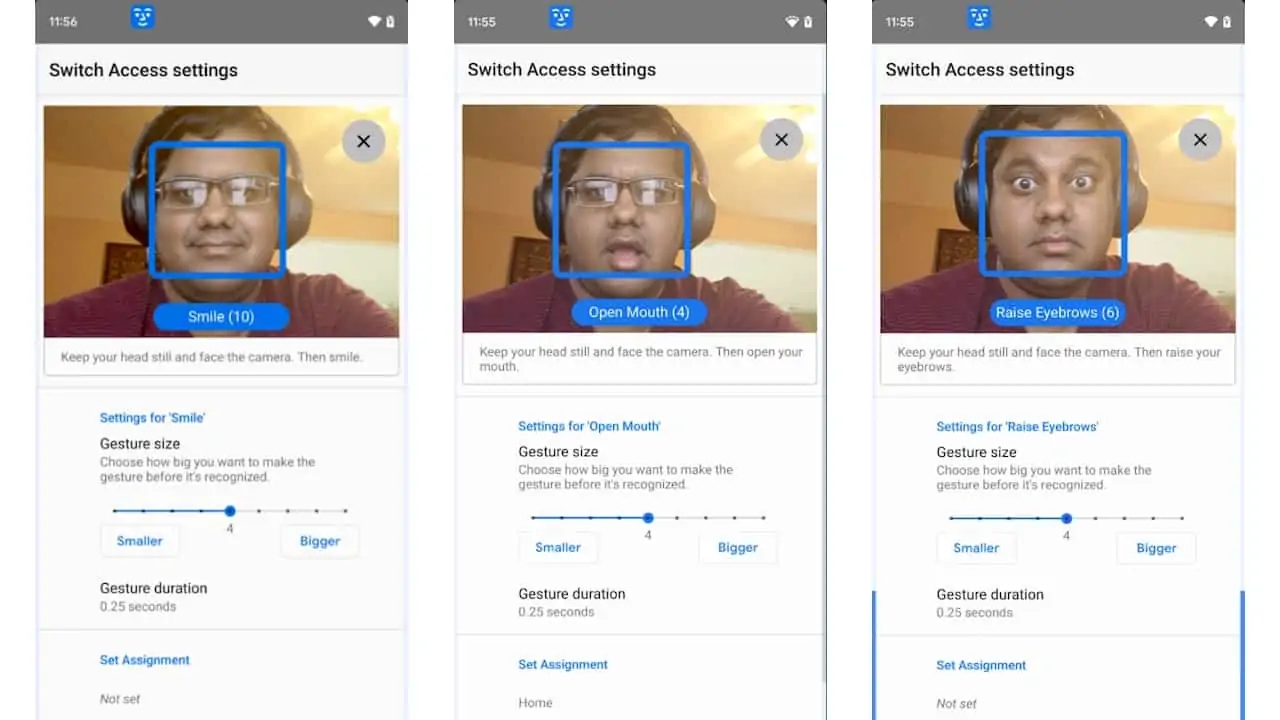Image resolution: width=1280 pixels, height=720 pixels.
Task: Tap face detection icon in Open Mouth status bar
Action: click(x=561, y=17)
